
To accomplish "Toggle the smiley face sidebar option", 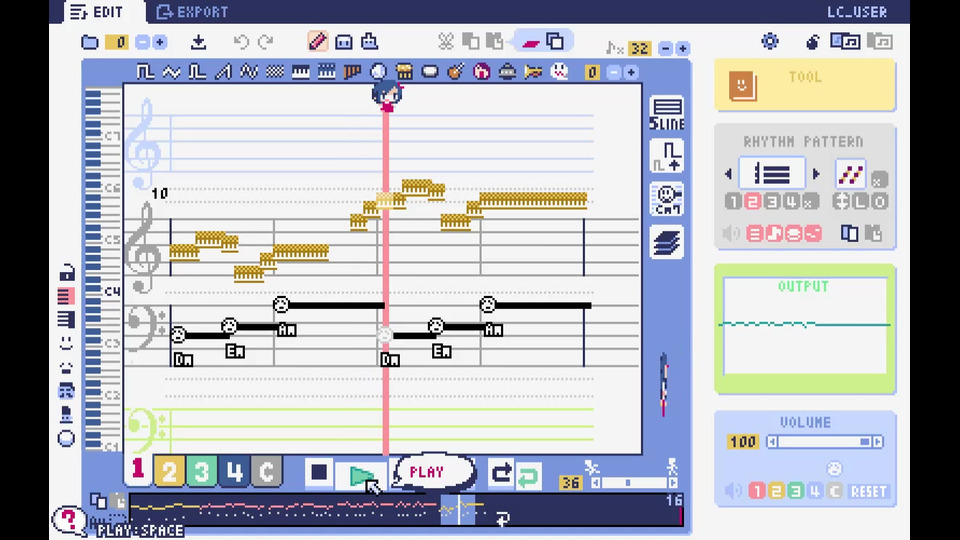I will click(66, 343).
